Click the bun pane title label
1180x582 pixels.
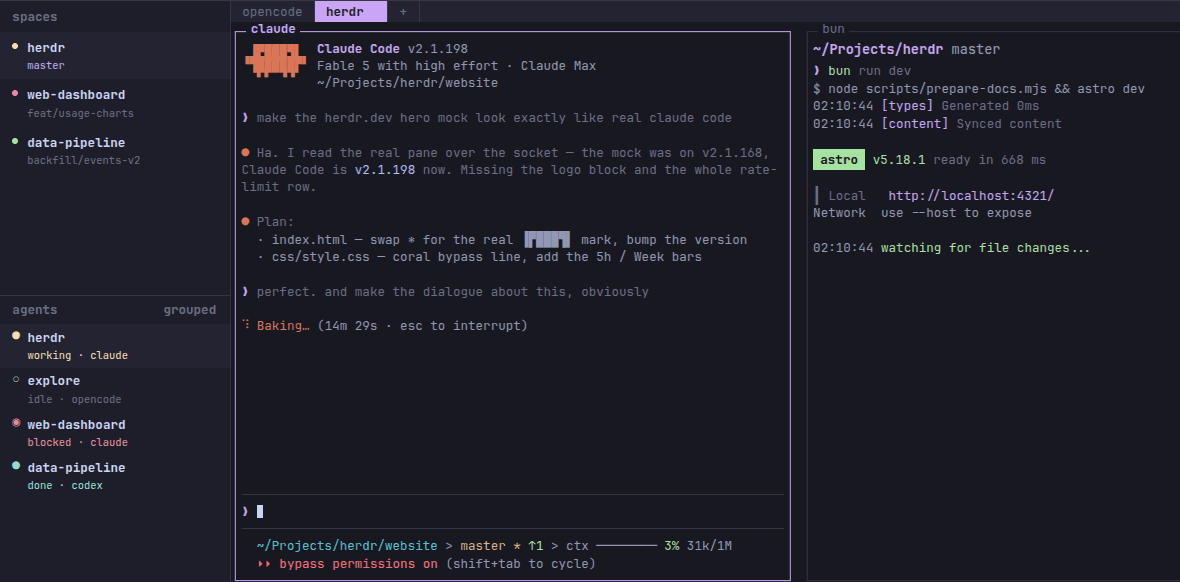click(833, 29)
